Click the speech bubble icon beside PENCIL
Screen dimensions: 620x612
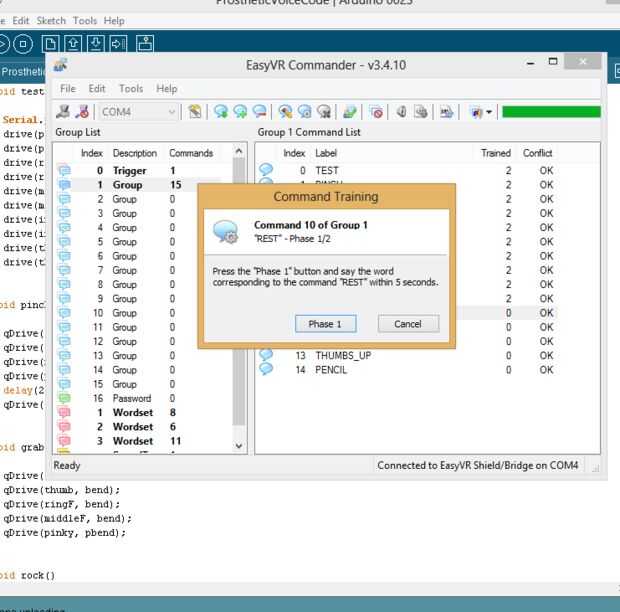click(266, 369)
